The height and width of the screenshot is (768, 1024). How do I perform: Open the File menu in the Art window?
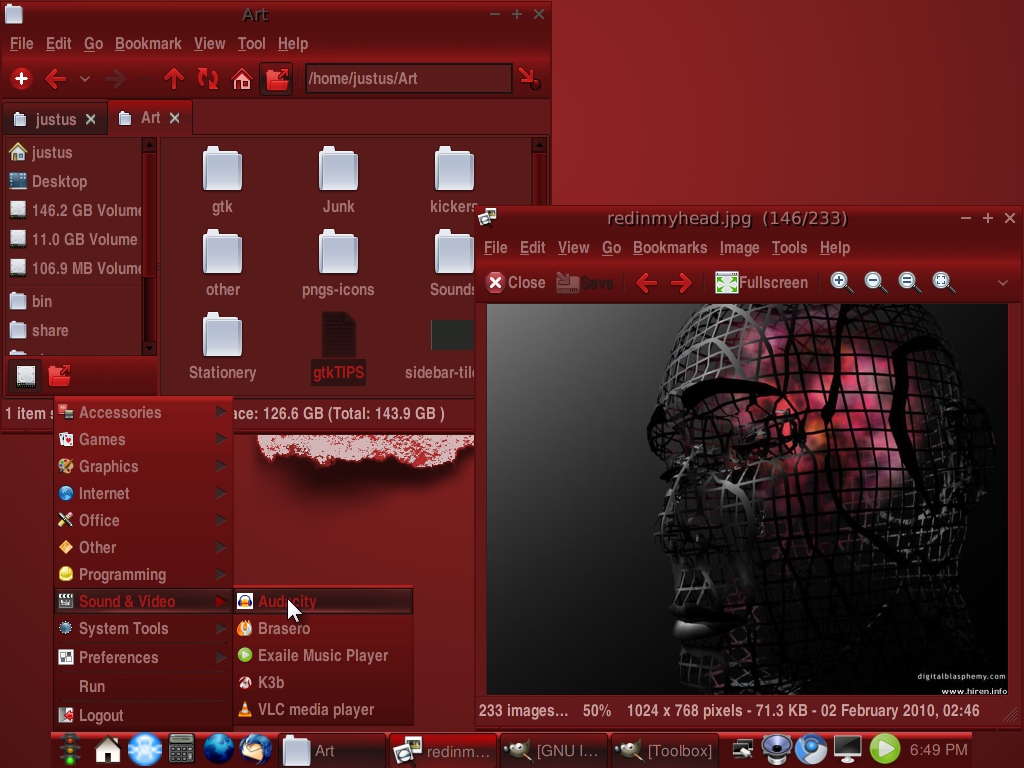tap(22, 44)
